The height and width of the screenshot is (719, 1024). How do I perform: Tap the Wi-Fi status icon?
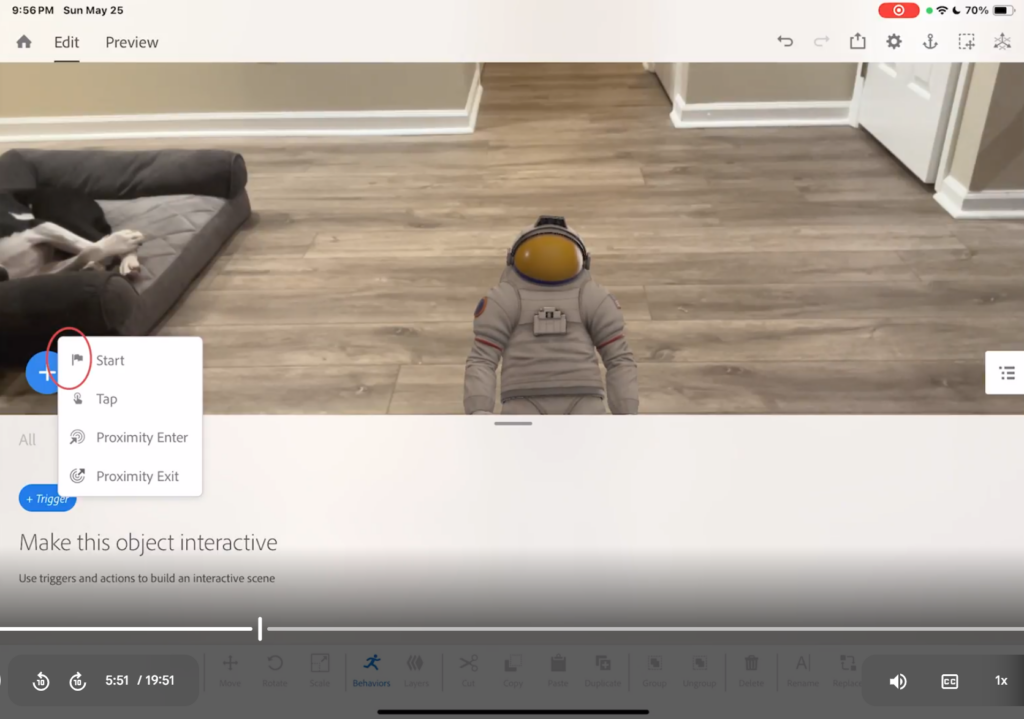[x=942, y=10]
